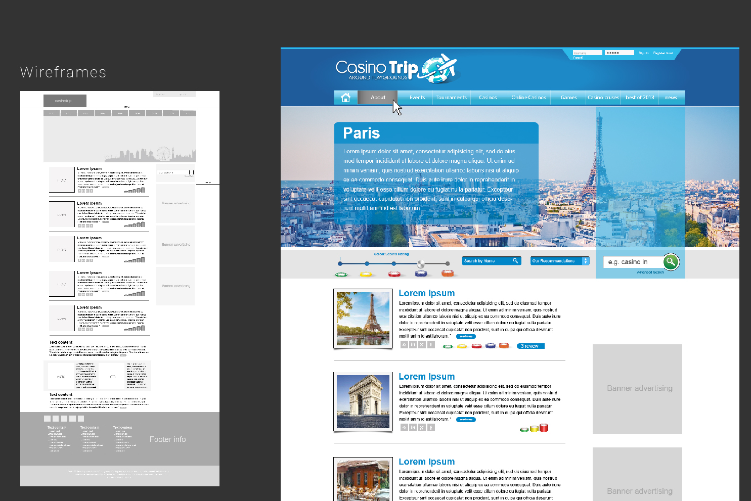Screen dimensions: 751x501
Task: Focus the Search by Name field
Action: click(x=491, y=261)
